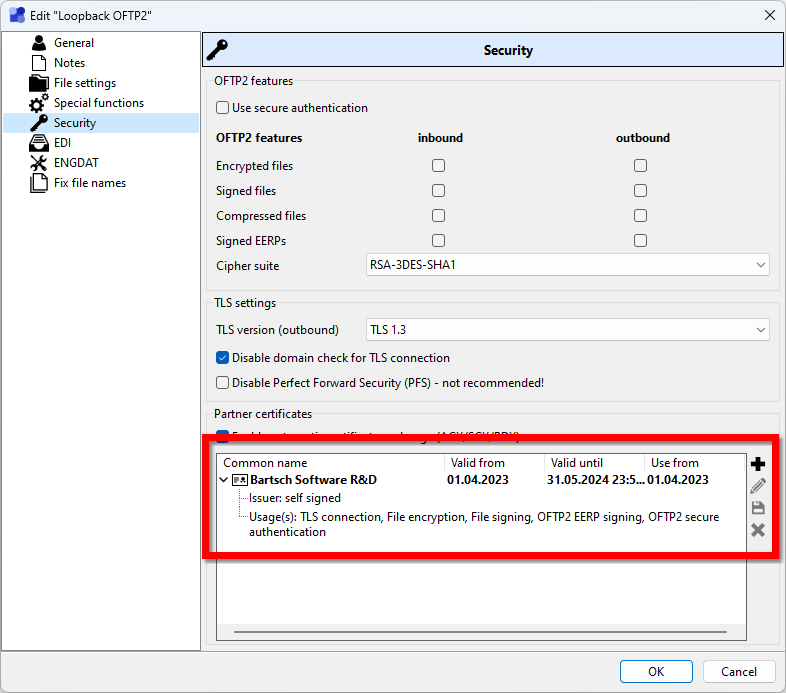This screenshot has height=693, width=786.
Task: Click the General person icon
Action: 39,43
